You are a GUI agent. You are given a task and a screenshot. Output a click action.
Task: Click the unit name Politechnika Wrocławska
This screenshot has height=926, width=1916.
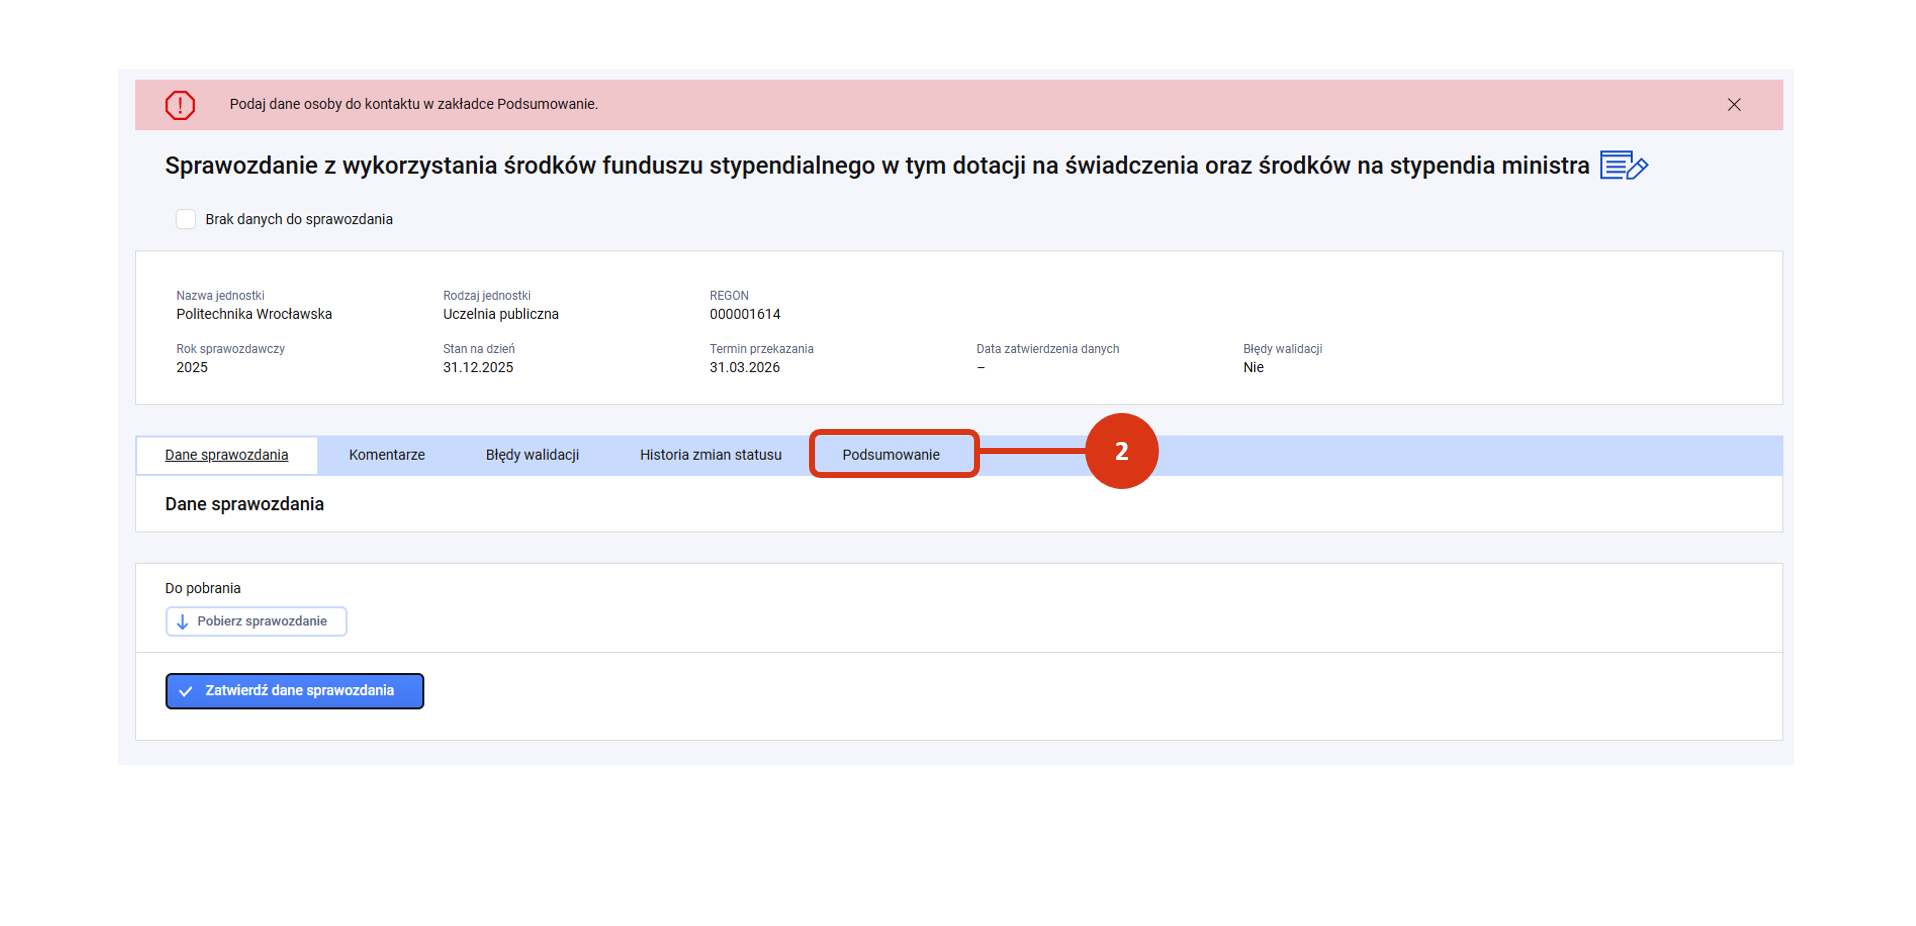[254, 314]
